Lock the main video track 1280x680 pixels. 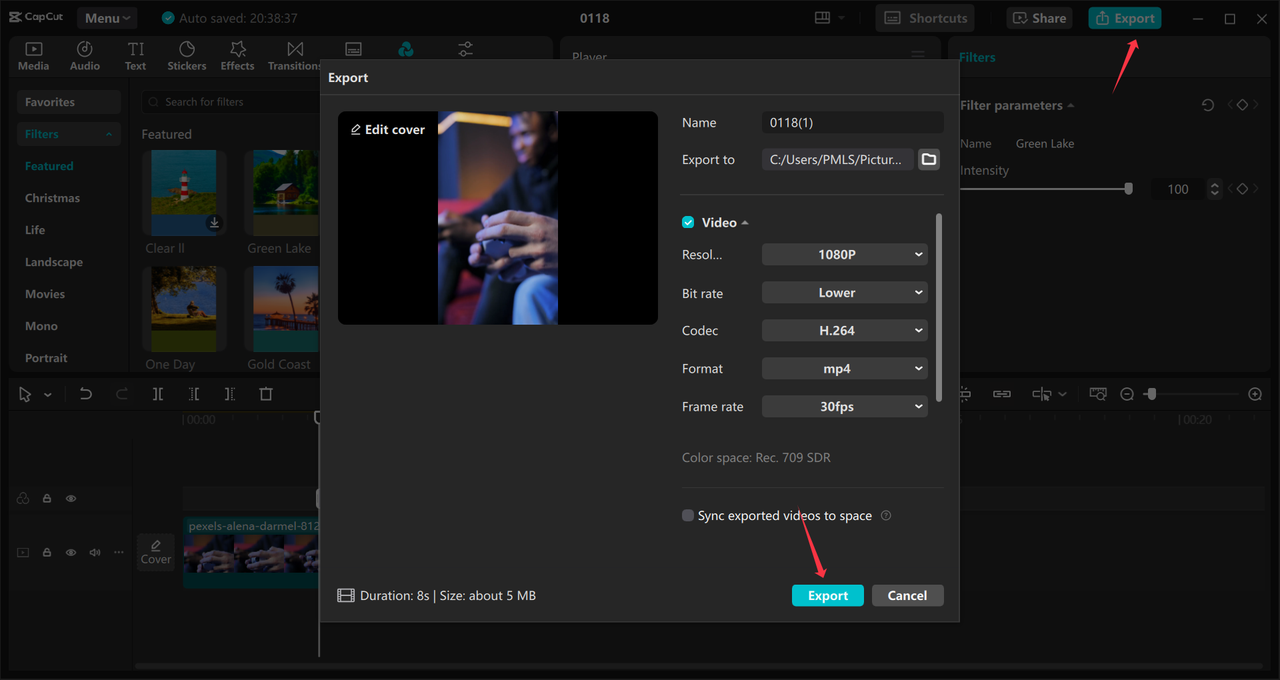pos(47,552)
